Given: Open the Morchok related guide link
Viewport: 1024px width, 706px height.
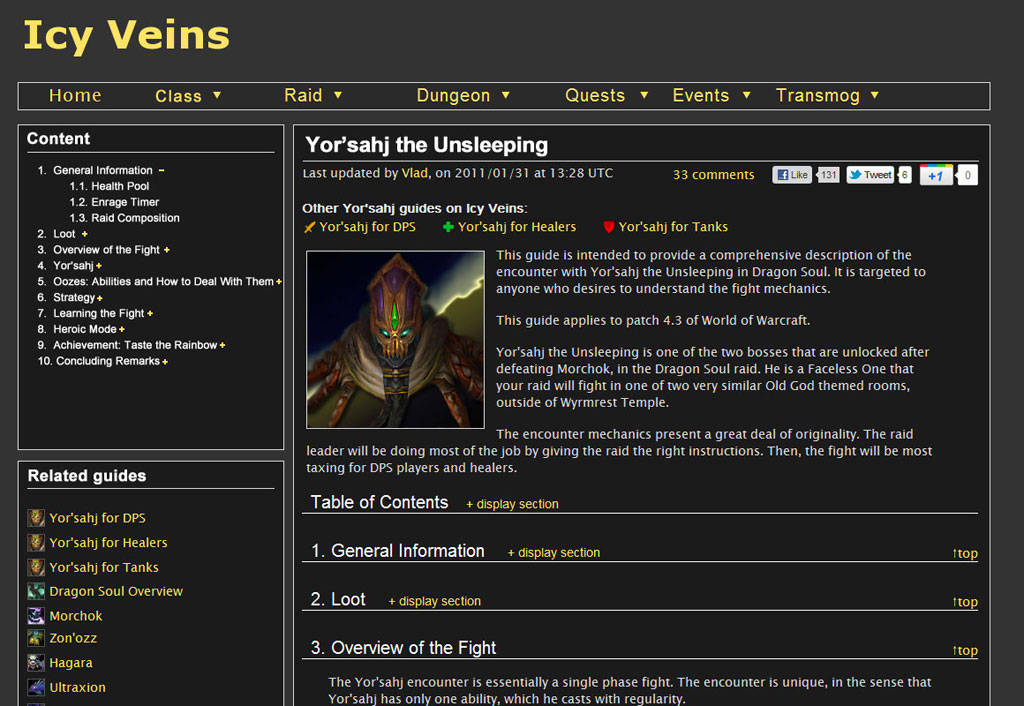Looking at the screenshot, I should point(76,616).
